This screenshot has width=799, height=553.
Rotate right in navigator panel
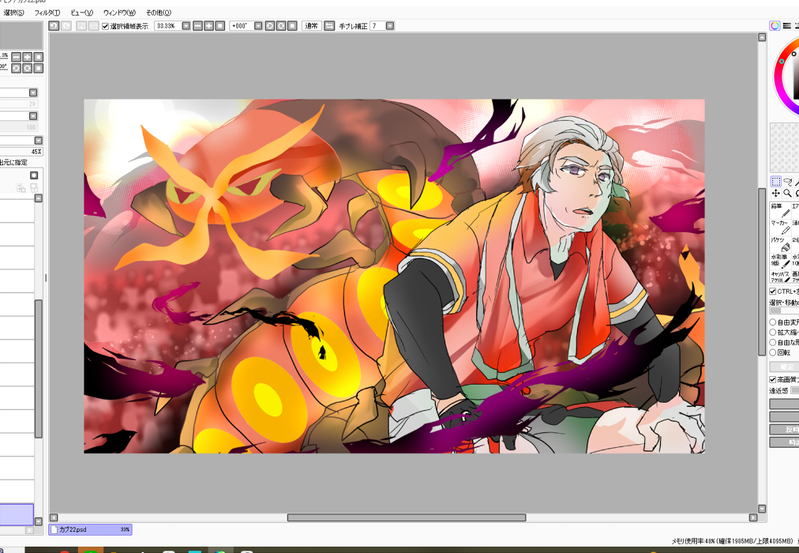27,68
